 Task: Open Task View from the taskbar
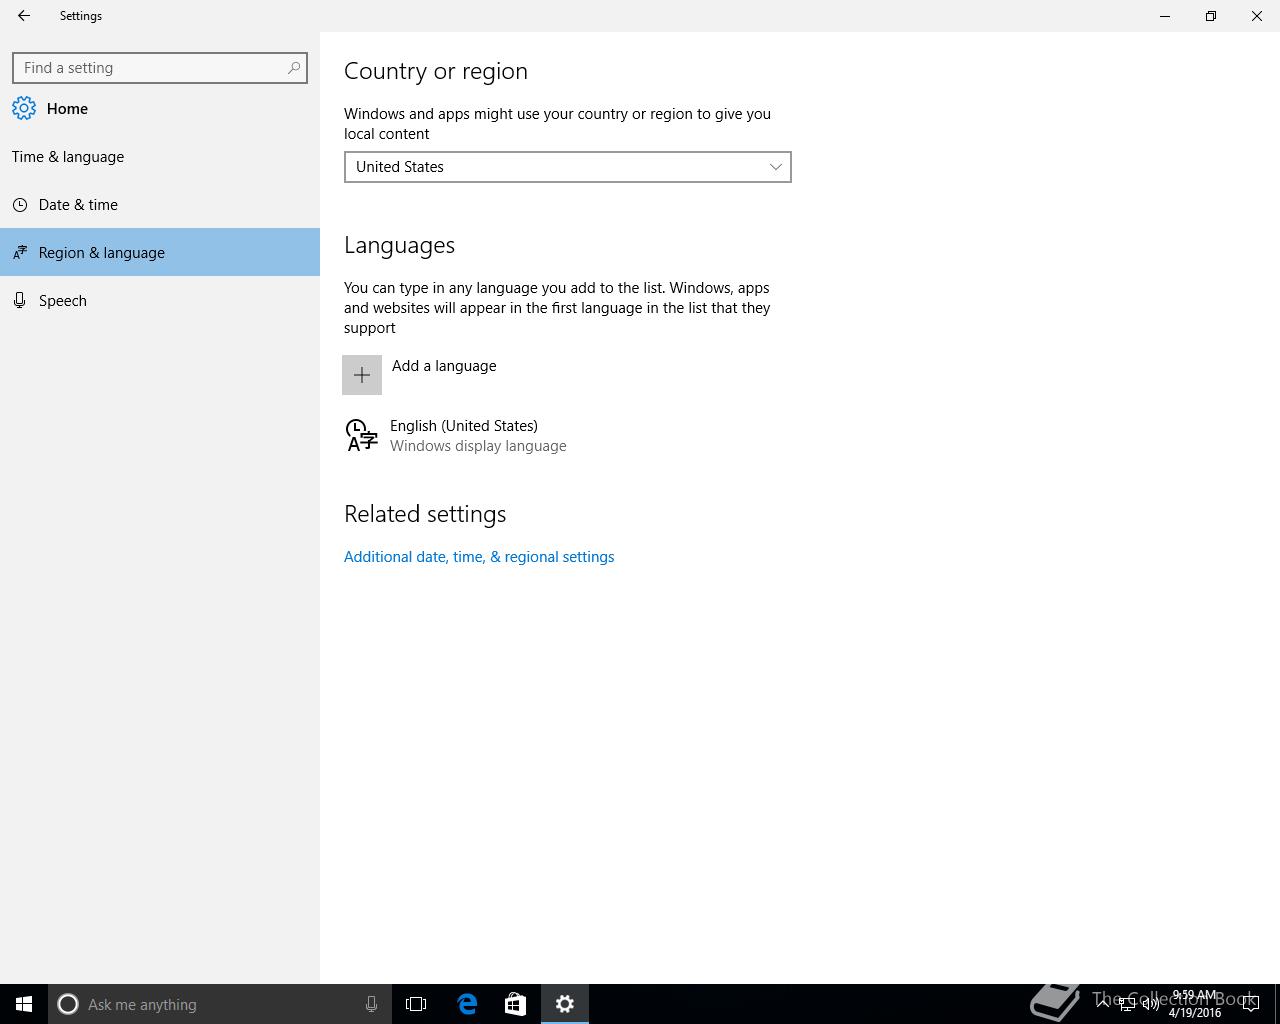(x=416, y=1004)
